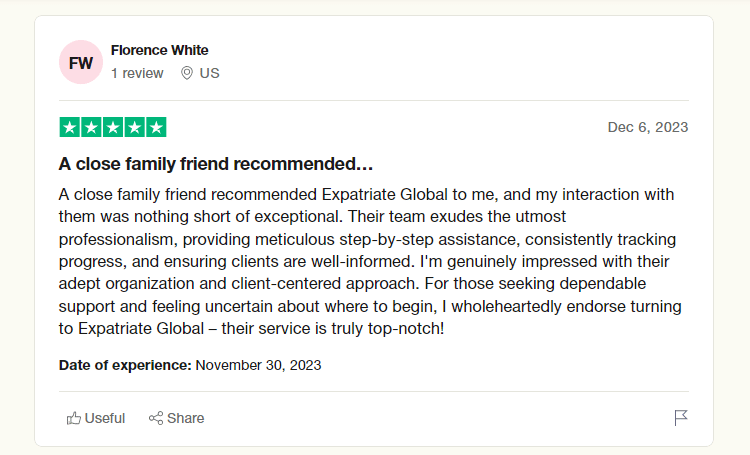
Task: Open Florence White's profile name link
Action: click(160, 50)
